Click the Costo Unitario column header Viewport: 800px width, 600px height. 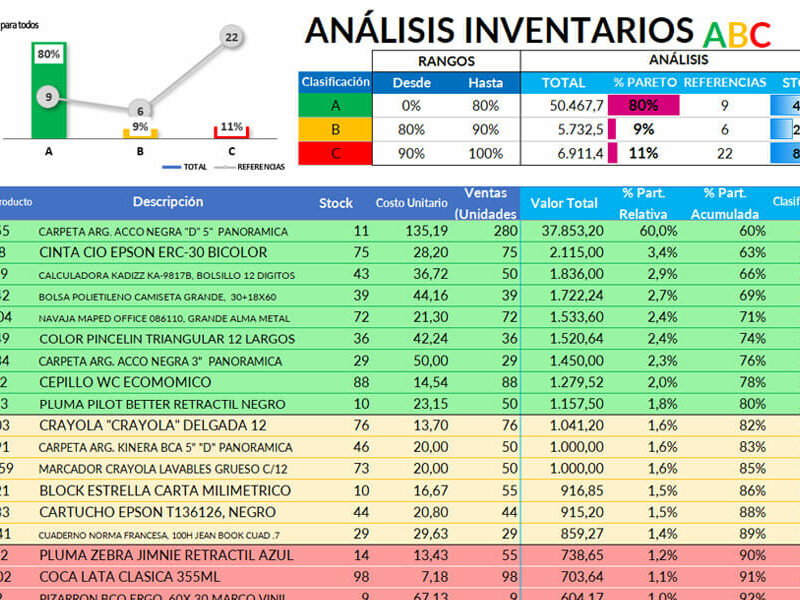(x=411, y=203)
